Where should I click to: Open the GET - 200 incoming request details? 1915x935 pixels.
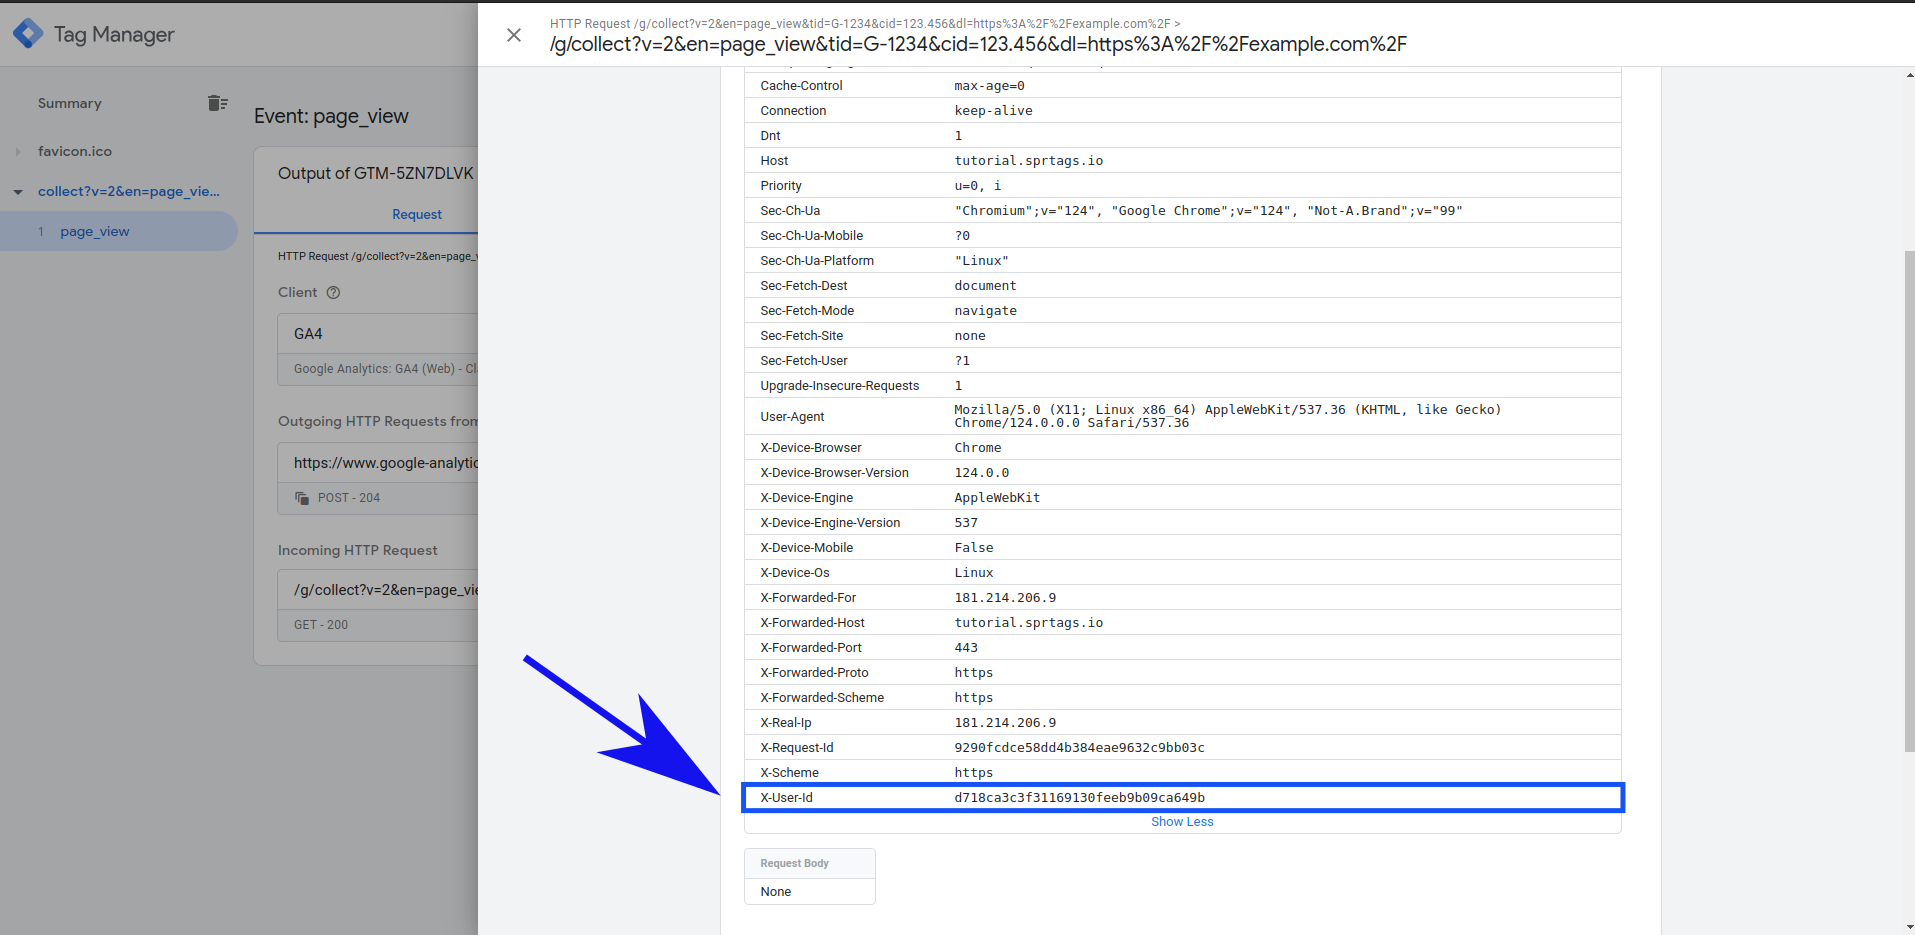point(320,624)
